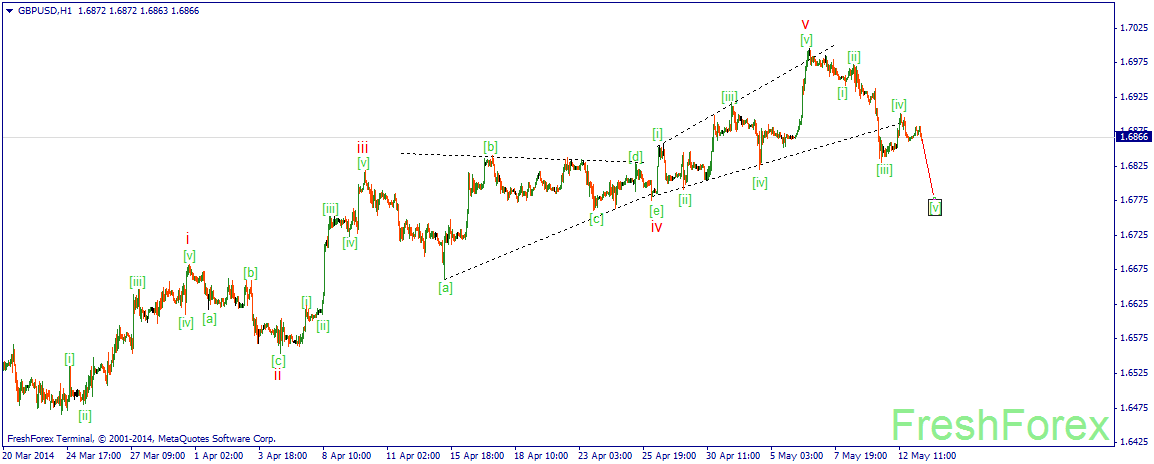Image resolution: width=1154 pixels, height=464 pixels.
Task: Select the red wave ii label
Action: (x=277, y=375)
